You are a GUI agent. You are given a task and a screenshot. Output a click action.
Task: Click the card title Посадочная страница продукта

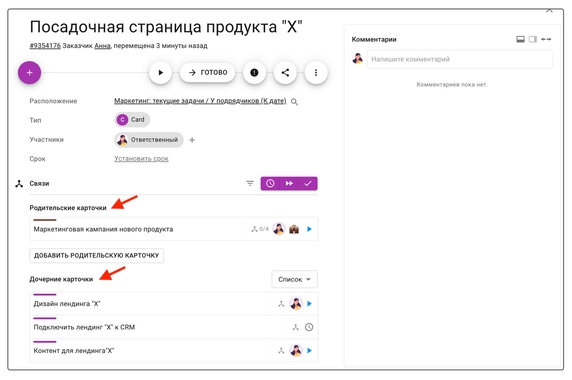166,27
